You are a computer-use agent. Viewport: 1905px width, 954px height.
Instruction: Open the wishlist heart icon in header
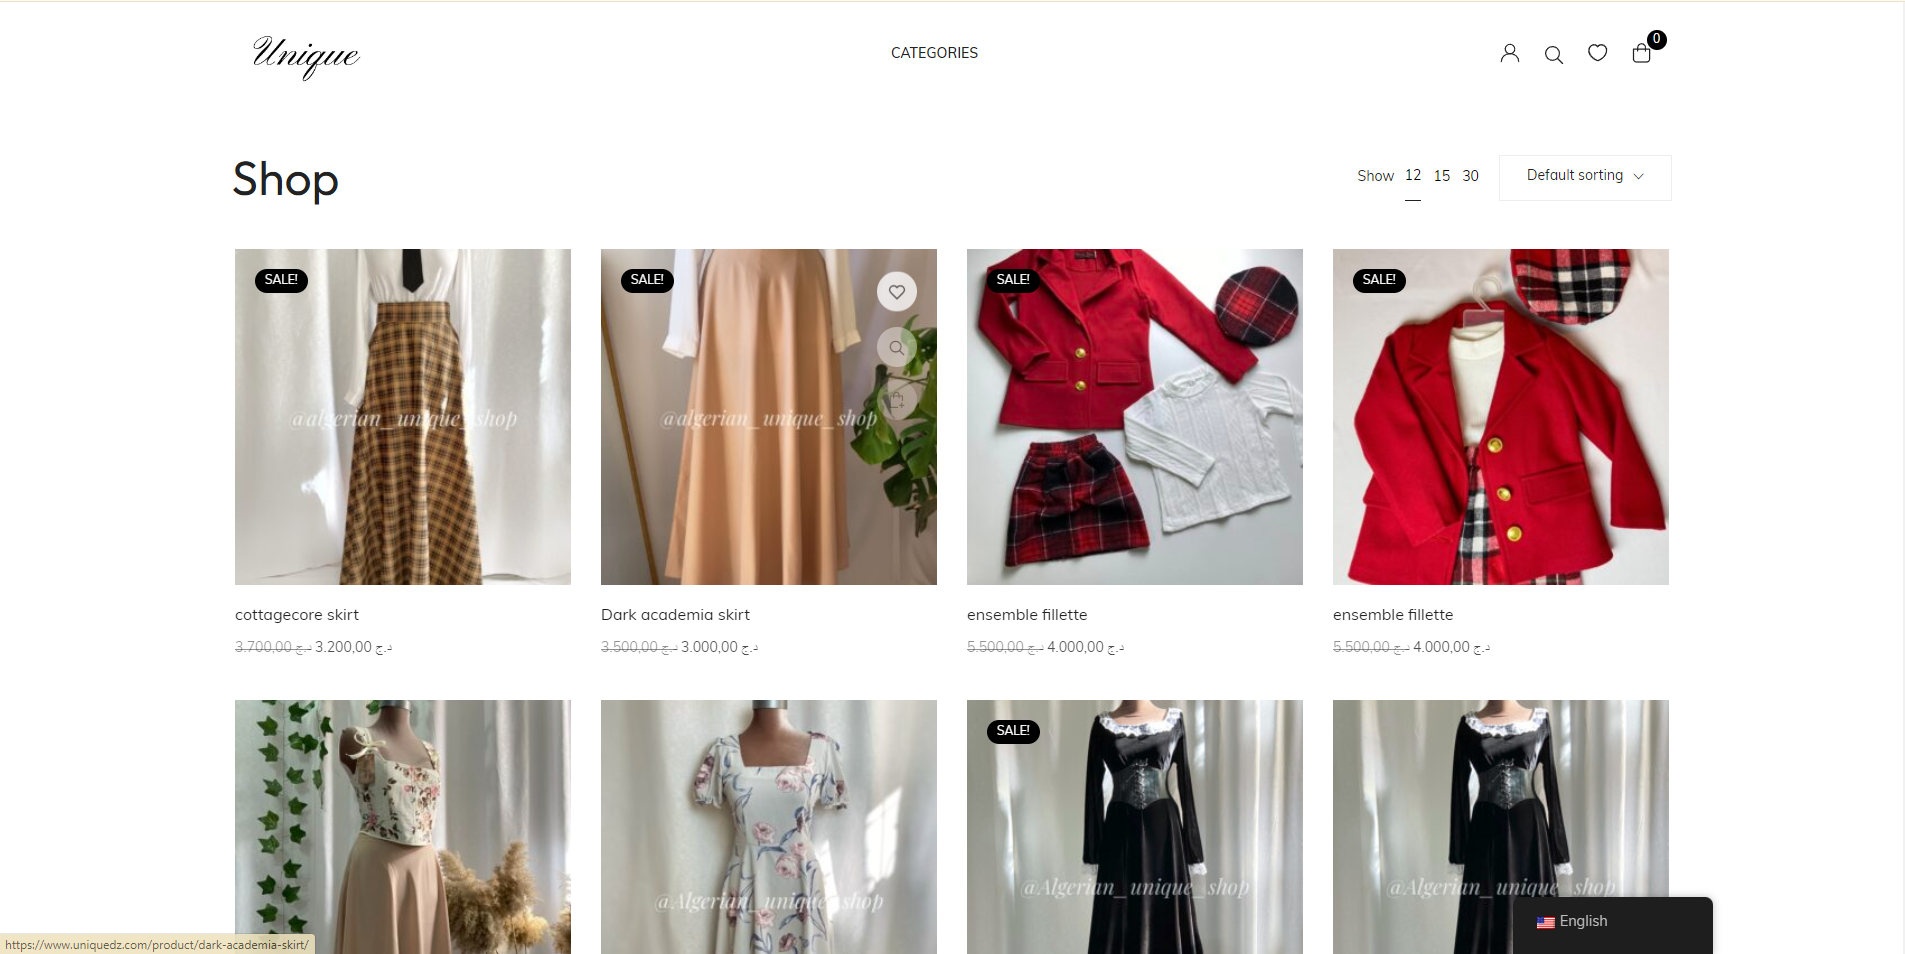click(x=1597, y=53)
